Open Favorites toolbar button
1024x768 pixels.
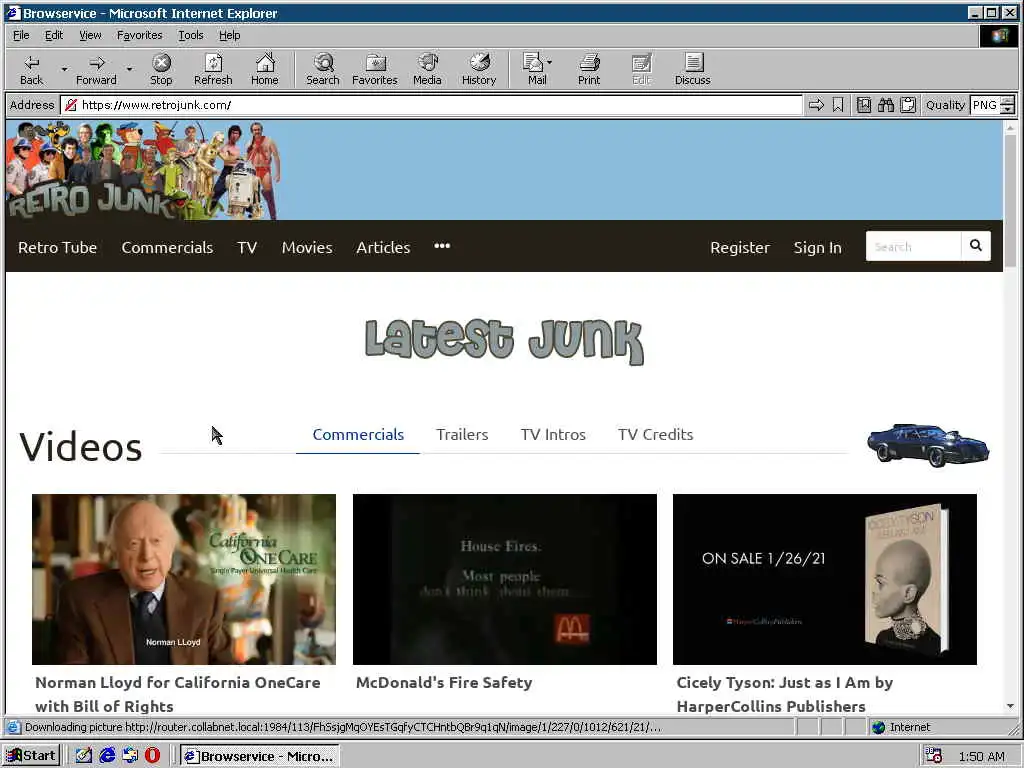click(375, 69)
